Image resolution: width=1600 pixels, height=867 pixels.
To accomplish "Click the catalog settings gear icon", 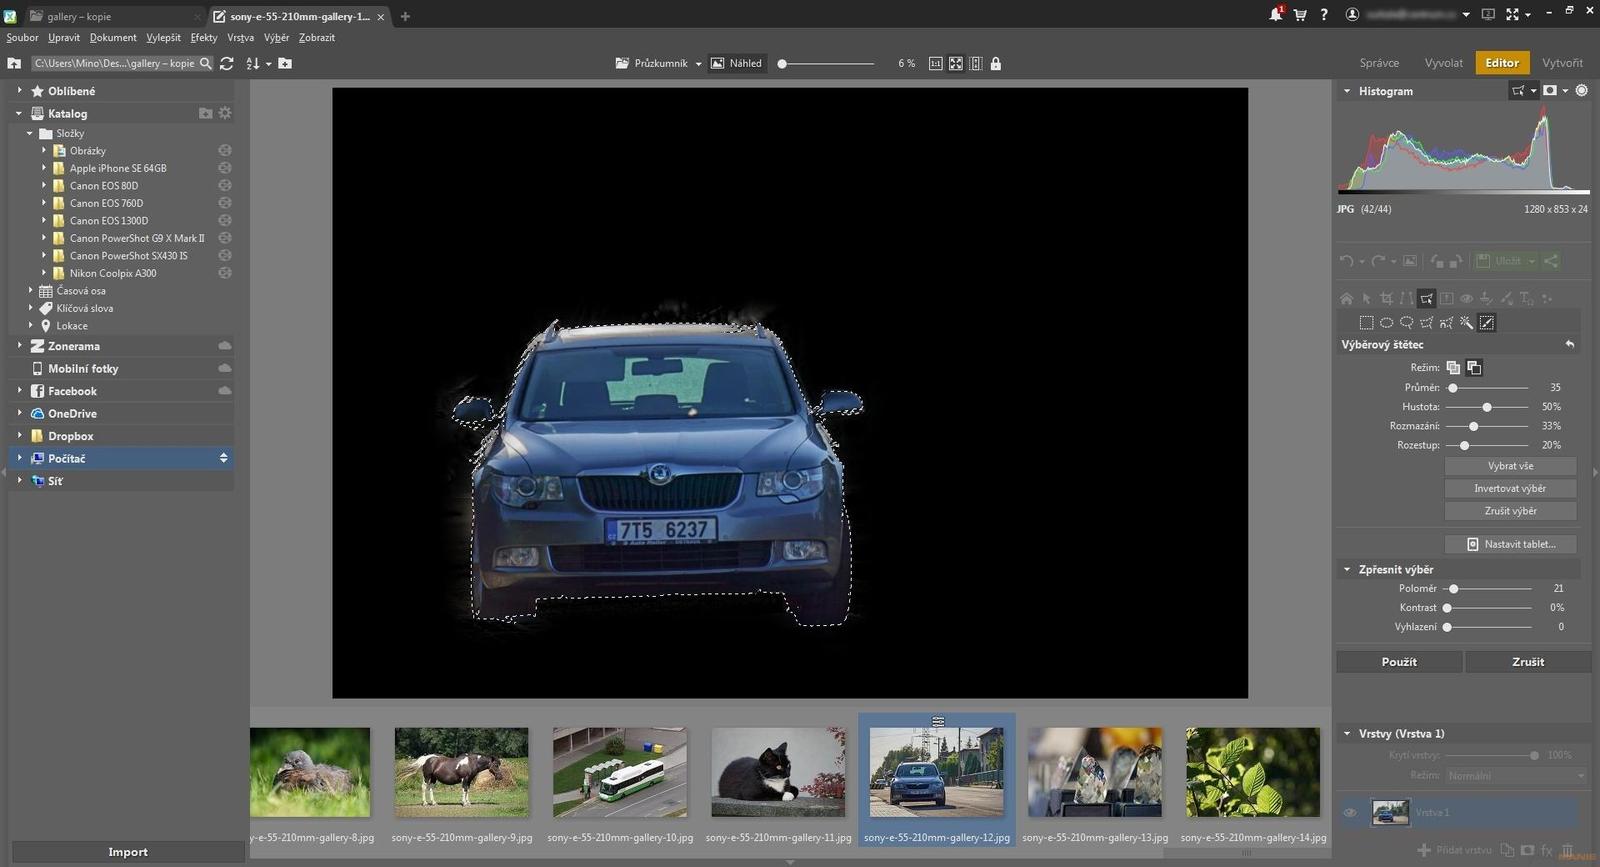I will (225, 113).
